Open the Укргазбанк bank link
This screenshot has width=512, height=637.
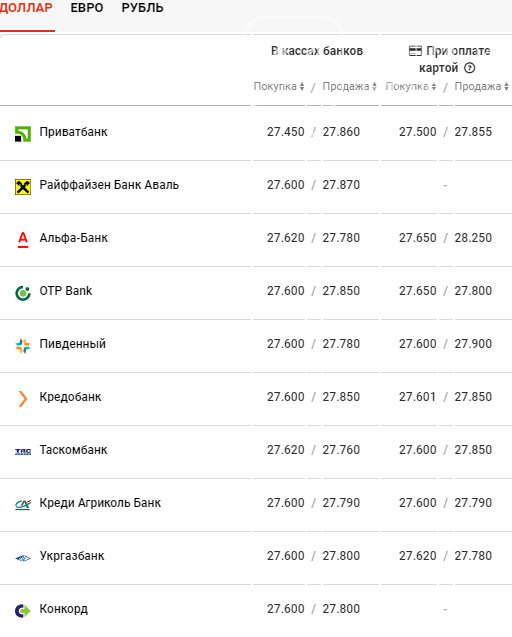click(72, 556)
